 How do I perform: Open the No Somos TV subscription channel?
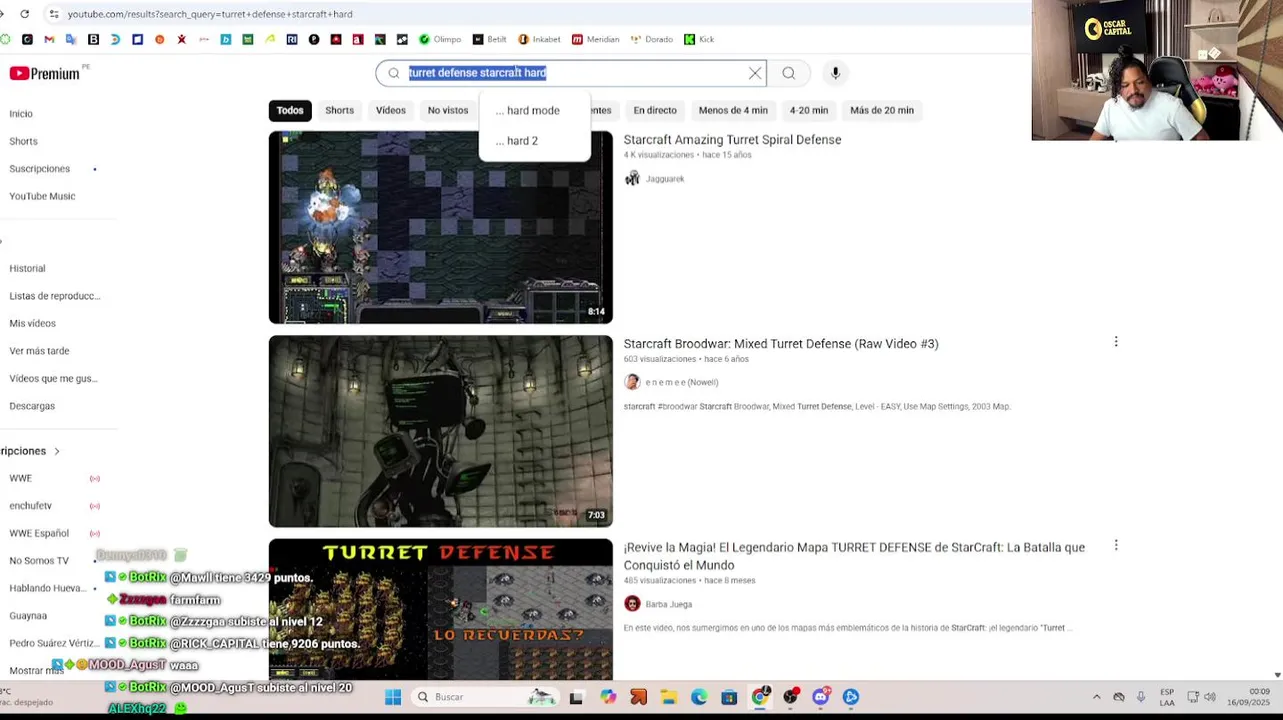click(x=39, y=561)
